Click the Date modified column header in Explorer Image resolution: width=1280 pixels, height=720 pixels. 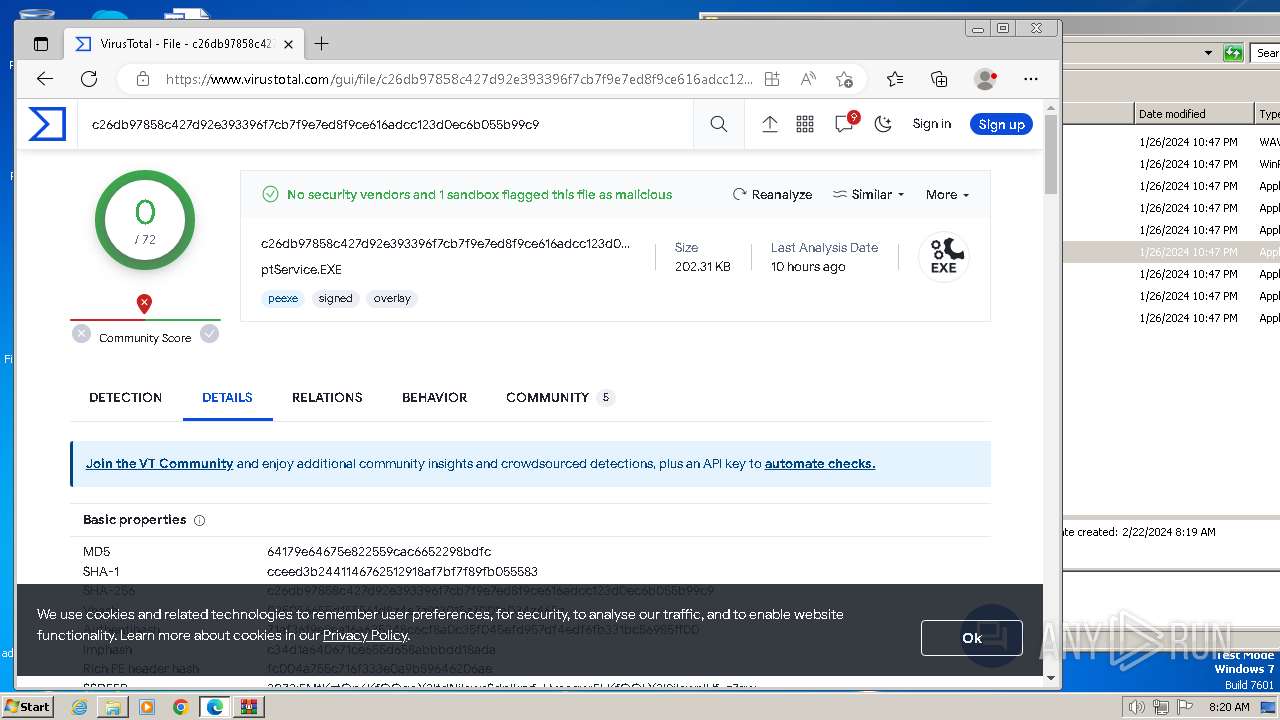click(x=1193, y=114)
